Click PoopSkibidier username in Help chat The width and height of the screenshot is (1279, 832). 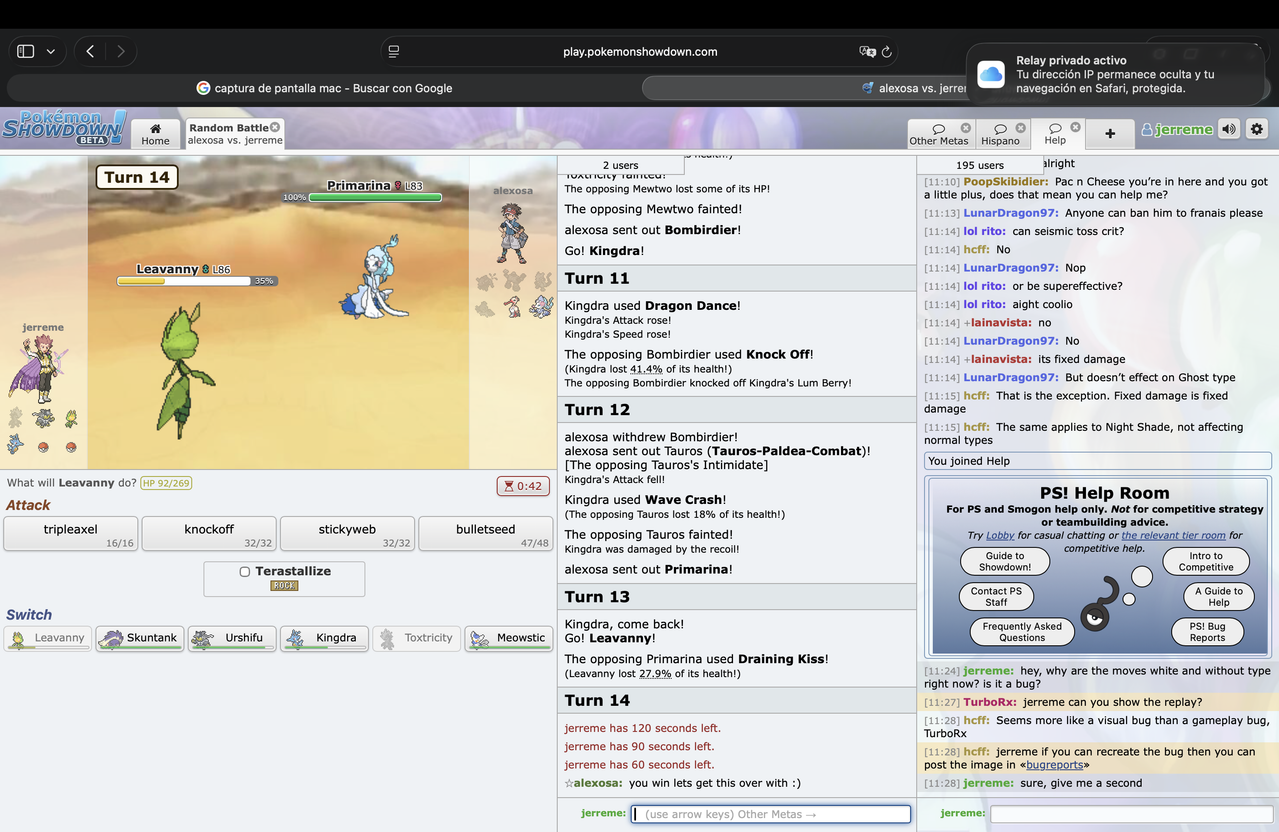[1005, 182]
